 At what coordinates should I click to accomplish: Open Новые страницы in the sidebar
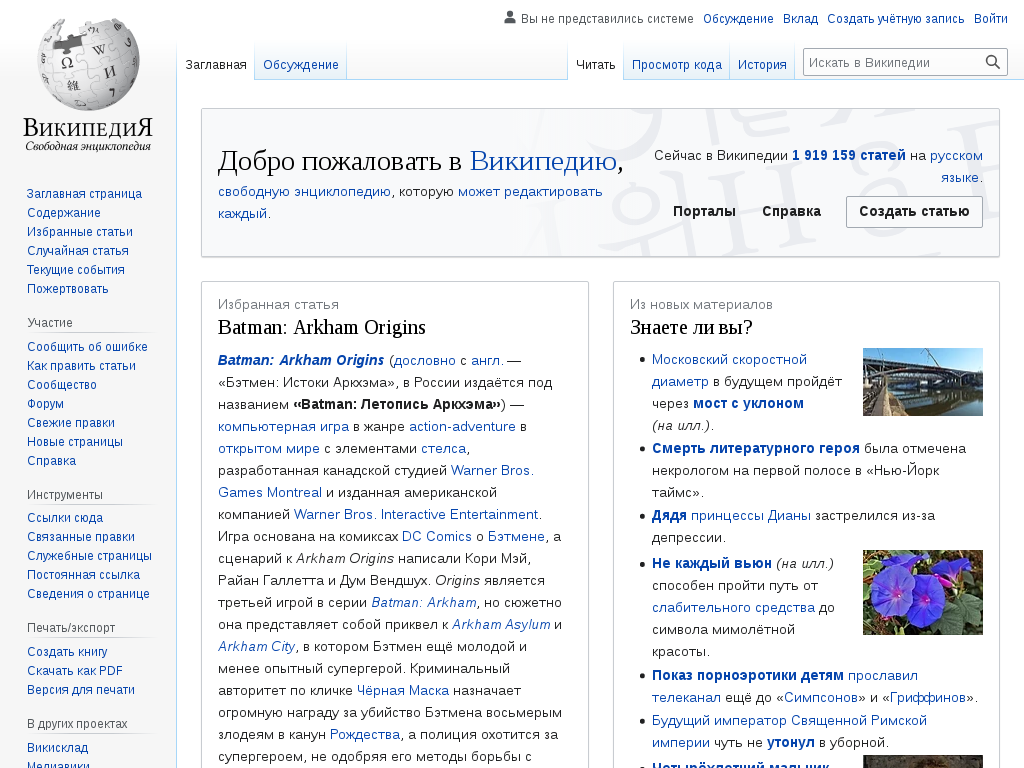click(x=75, y=441)
